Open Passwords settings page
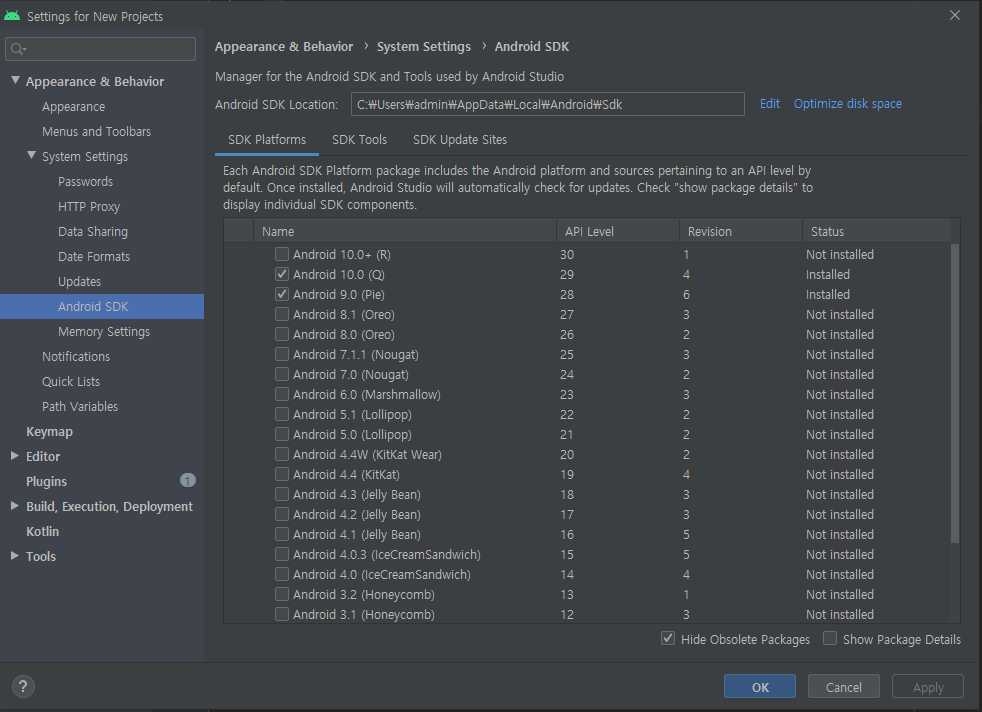The image size is (982, 712). click(85, 182)
